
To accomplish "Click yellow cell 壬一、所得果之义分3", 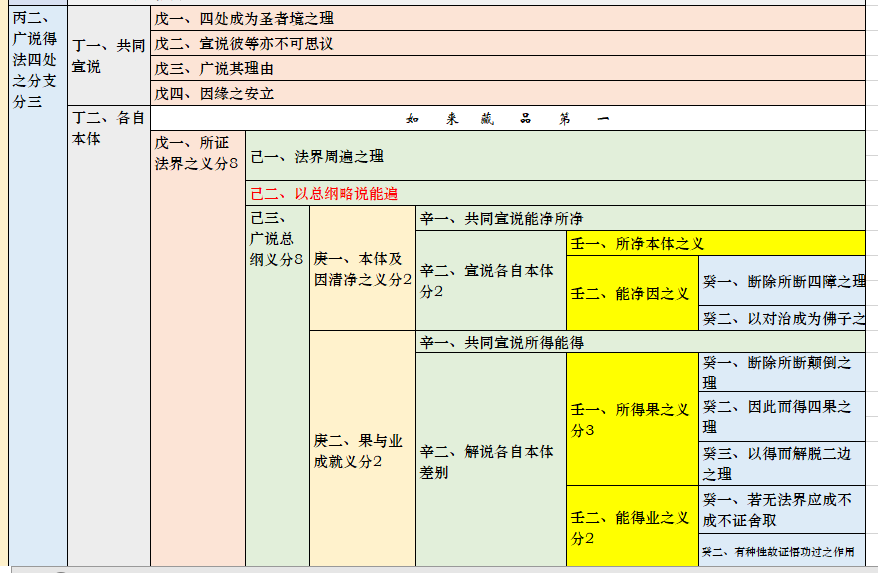I will 632,419.
